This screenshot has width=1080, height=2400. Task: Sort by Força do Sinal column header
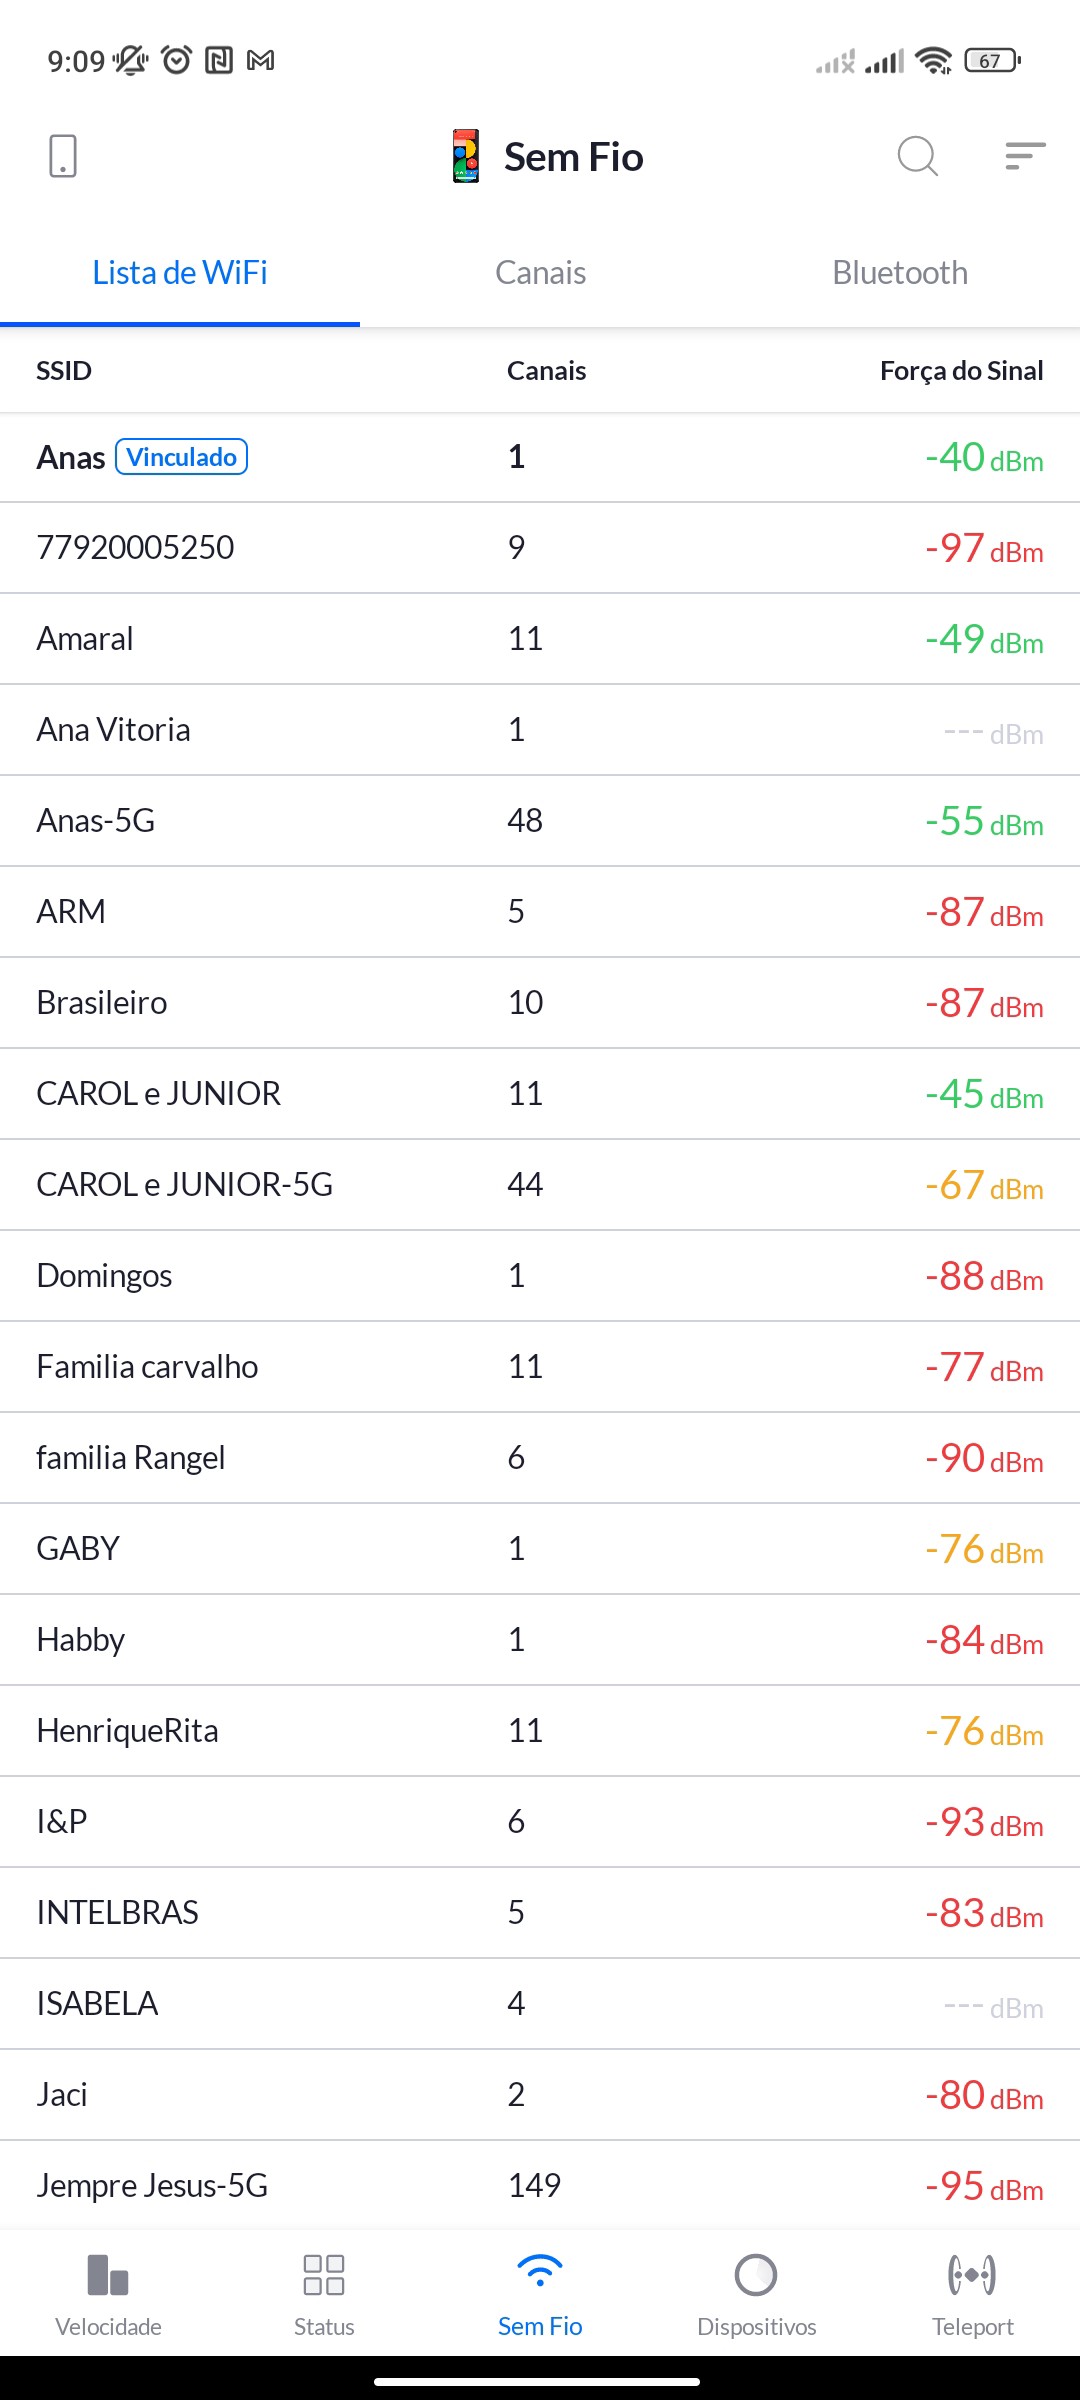click(x=961, y=371)
